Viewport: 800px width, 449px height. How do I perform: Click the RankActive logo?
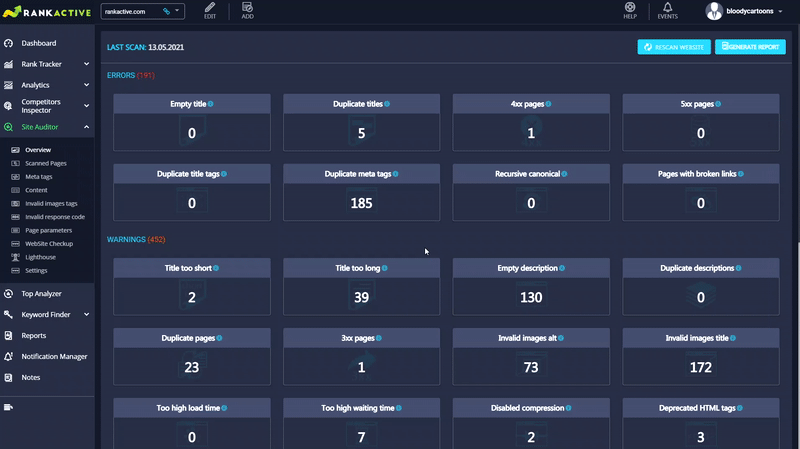click(x=47, y=12)
